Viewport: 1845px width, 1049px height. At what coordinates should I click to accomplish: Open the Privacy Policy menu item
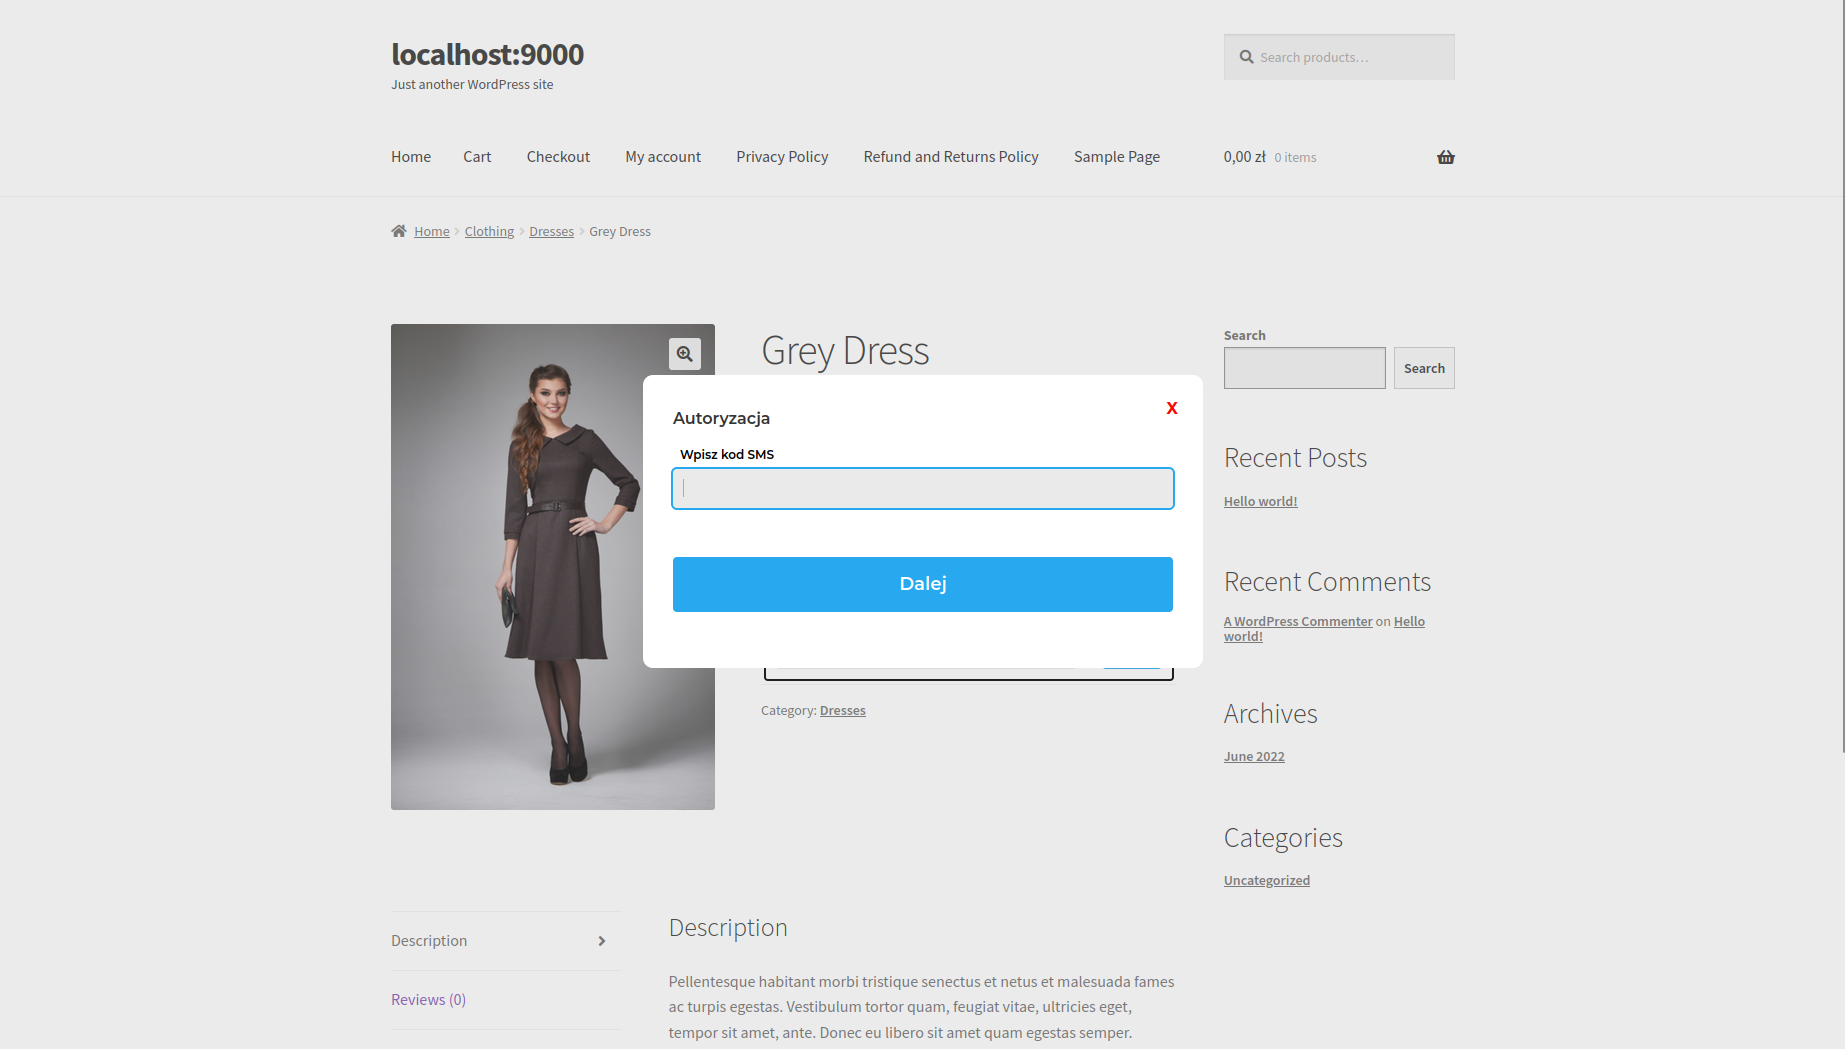(x=782, y=157)
